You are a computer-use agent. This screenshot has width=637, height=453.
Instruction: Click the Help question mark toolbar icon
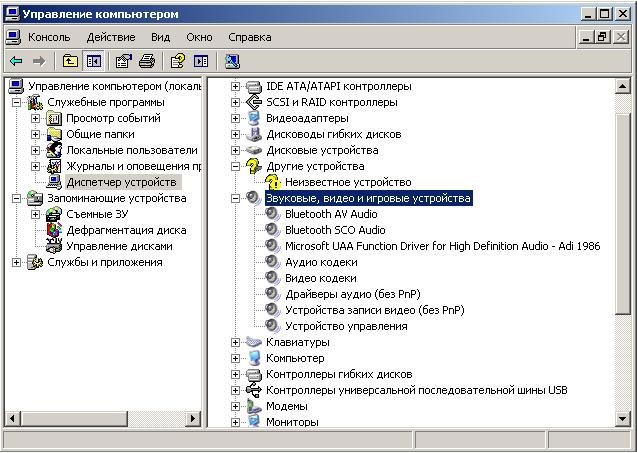178,61
